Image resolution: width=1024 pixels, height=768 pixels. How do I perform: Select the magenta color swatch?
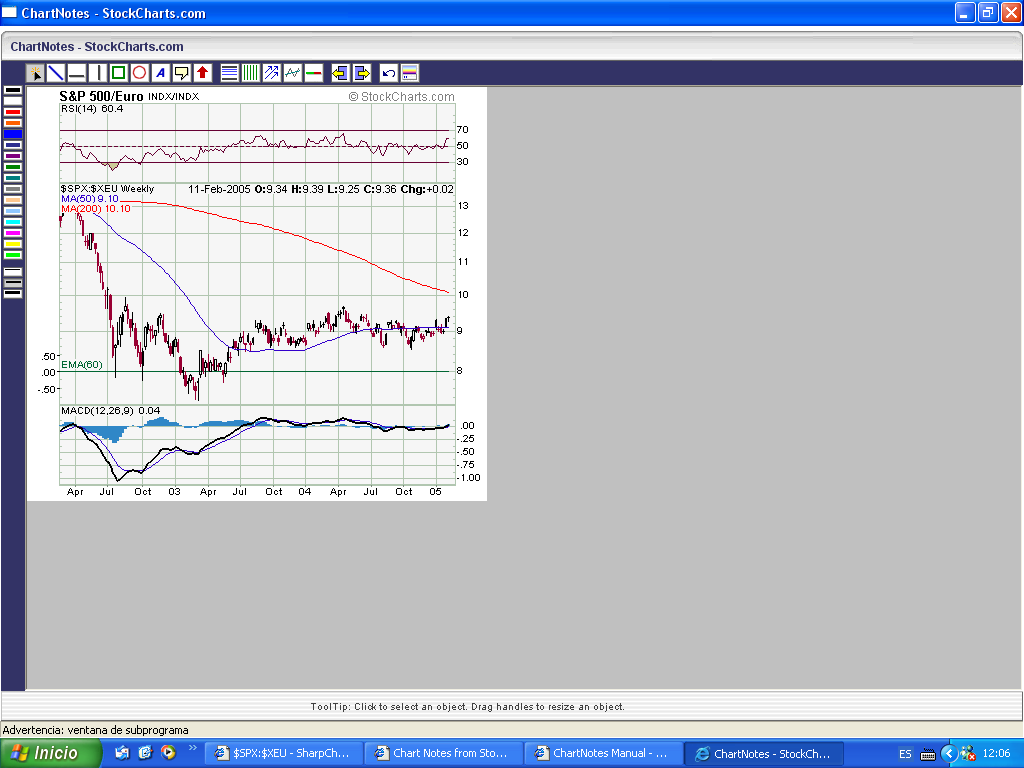[x=13, y=233]
